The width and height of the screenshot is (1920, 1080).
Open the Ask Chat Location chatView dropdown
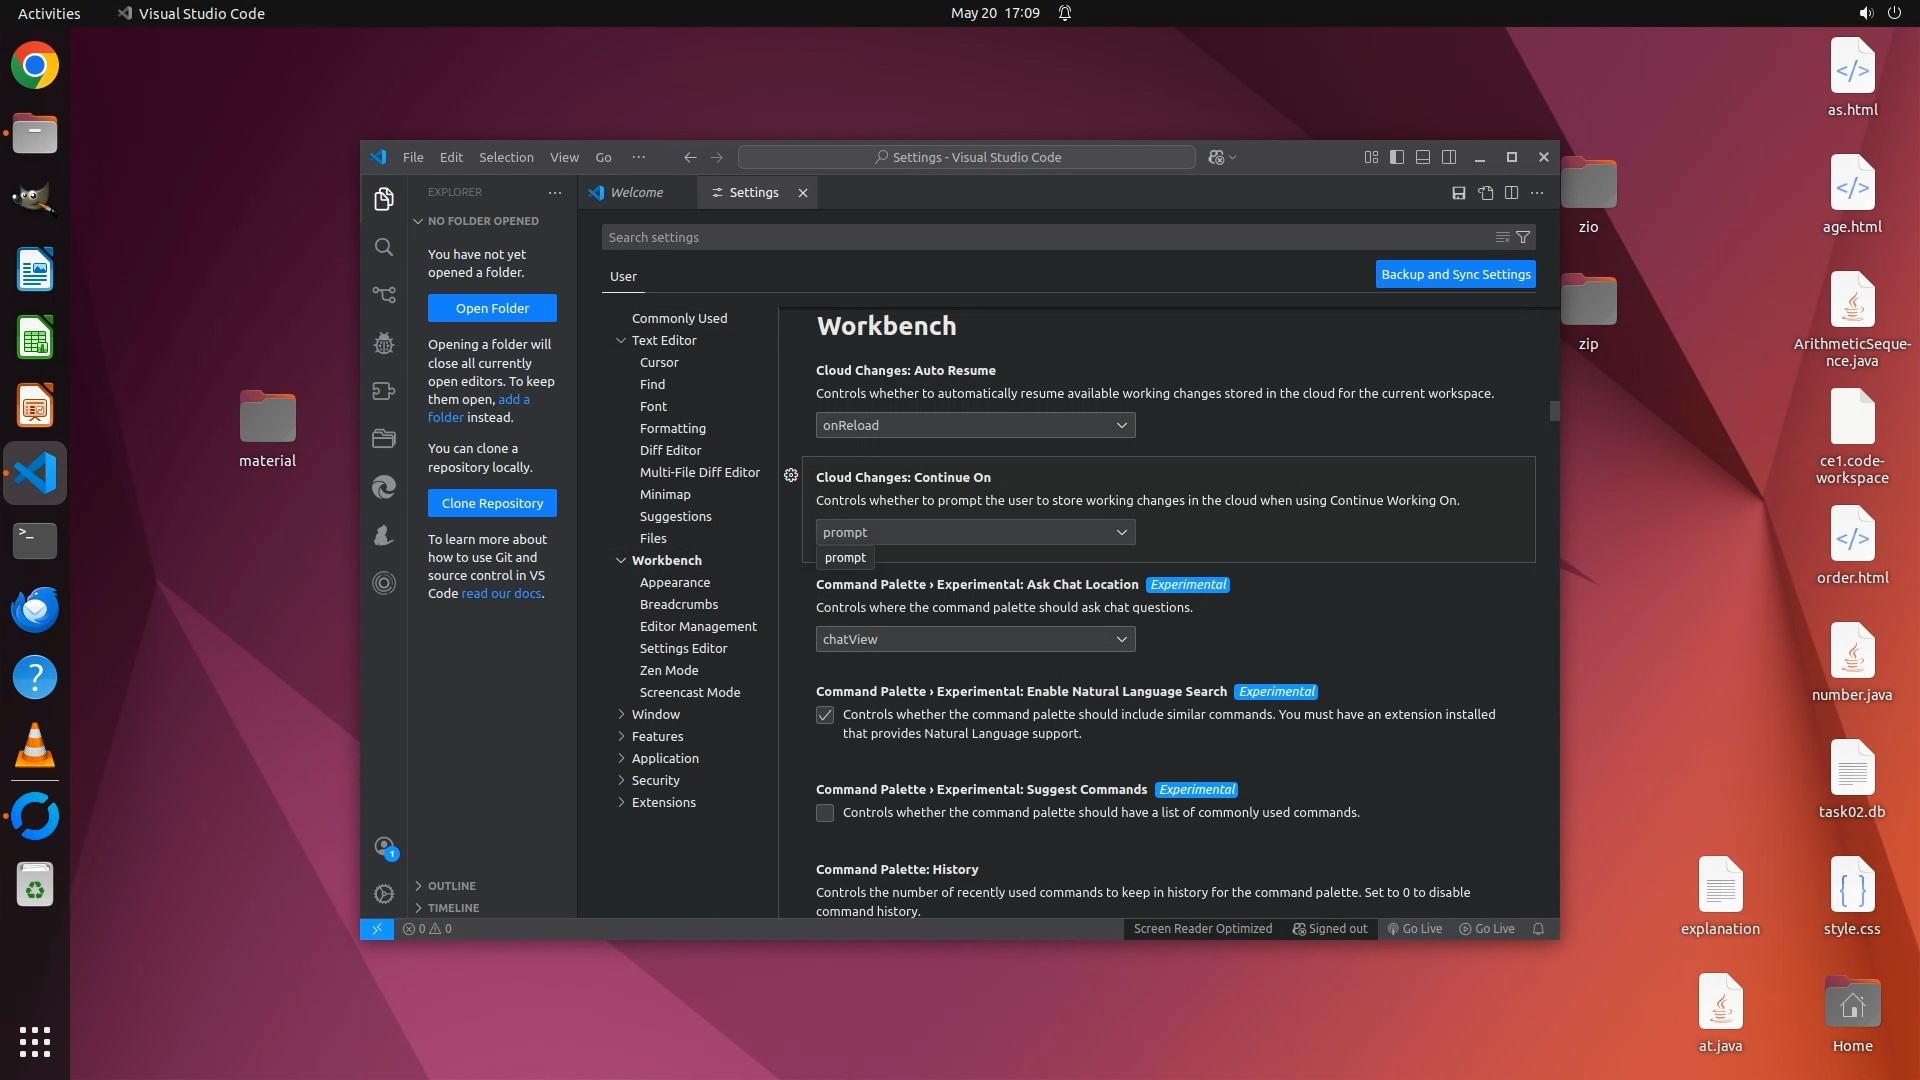[x=975, y=639]
